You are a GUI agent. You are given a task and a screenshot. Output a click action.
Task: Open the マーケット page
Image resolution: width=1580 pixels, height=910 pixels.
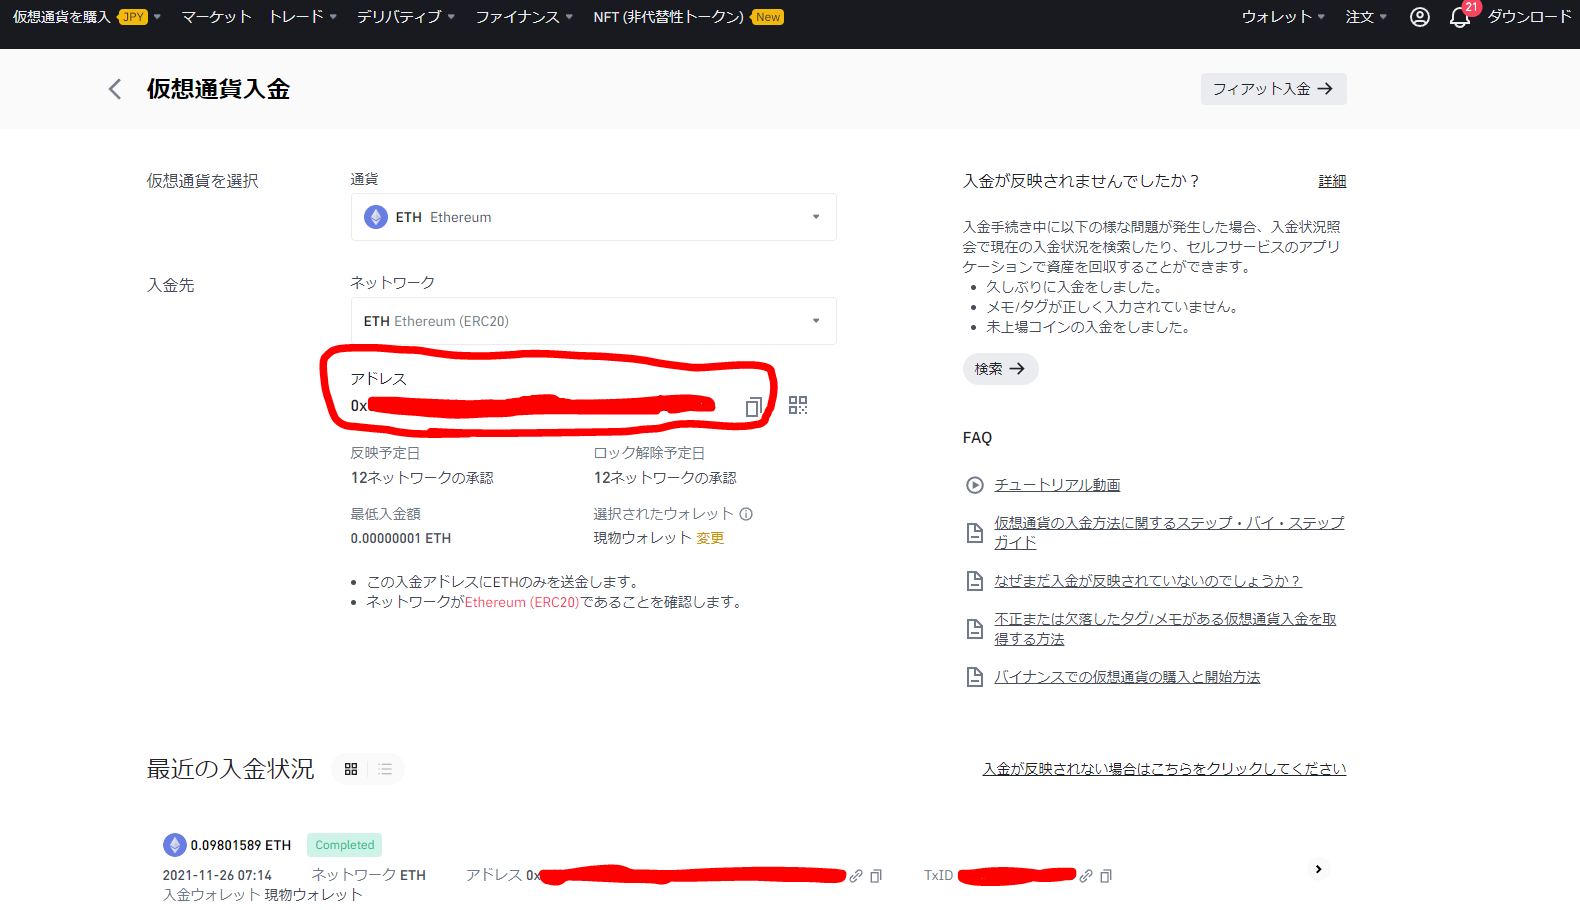tap(216, 17)
